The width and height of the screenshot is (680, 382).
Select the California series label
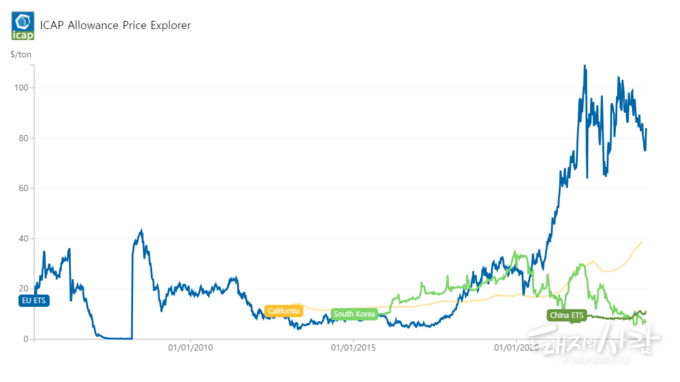click(x=284, y=311)
